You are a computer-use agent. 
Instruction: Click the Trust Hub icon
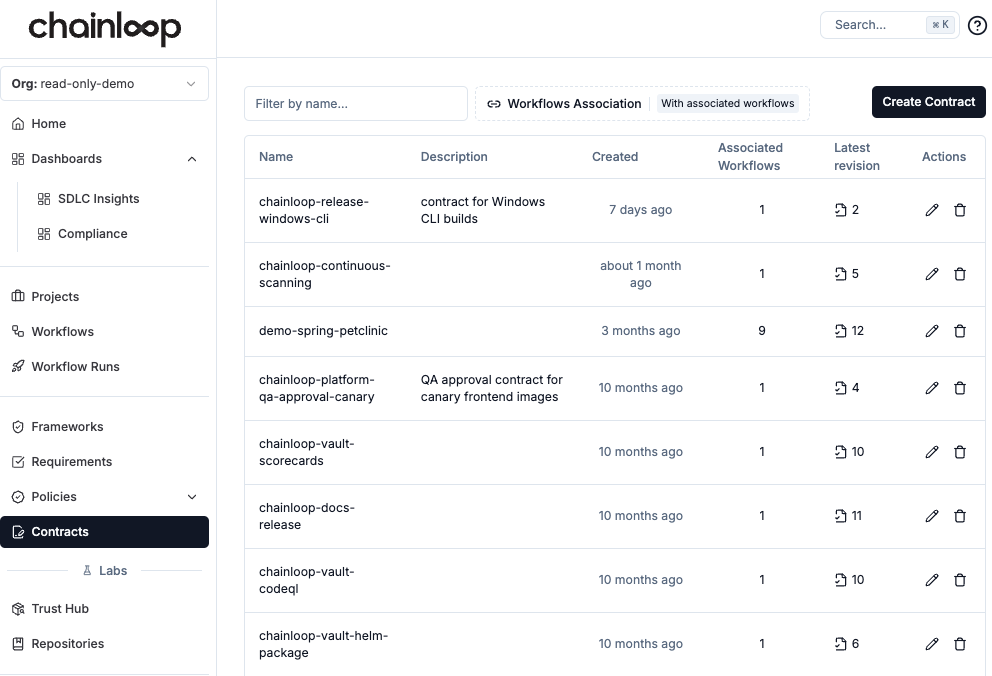(18, 609)
